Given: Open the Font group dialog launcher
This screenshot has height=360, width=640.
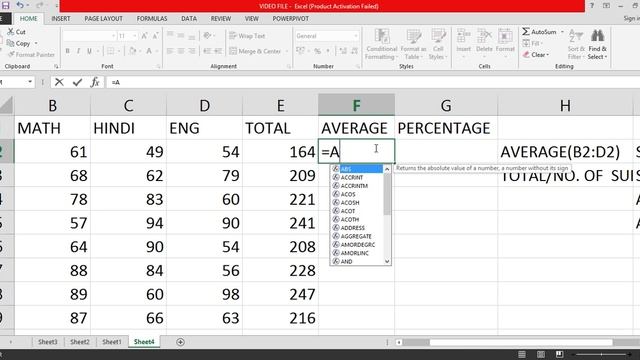Looking at the screenshot, I should pos(158,66).
